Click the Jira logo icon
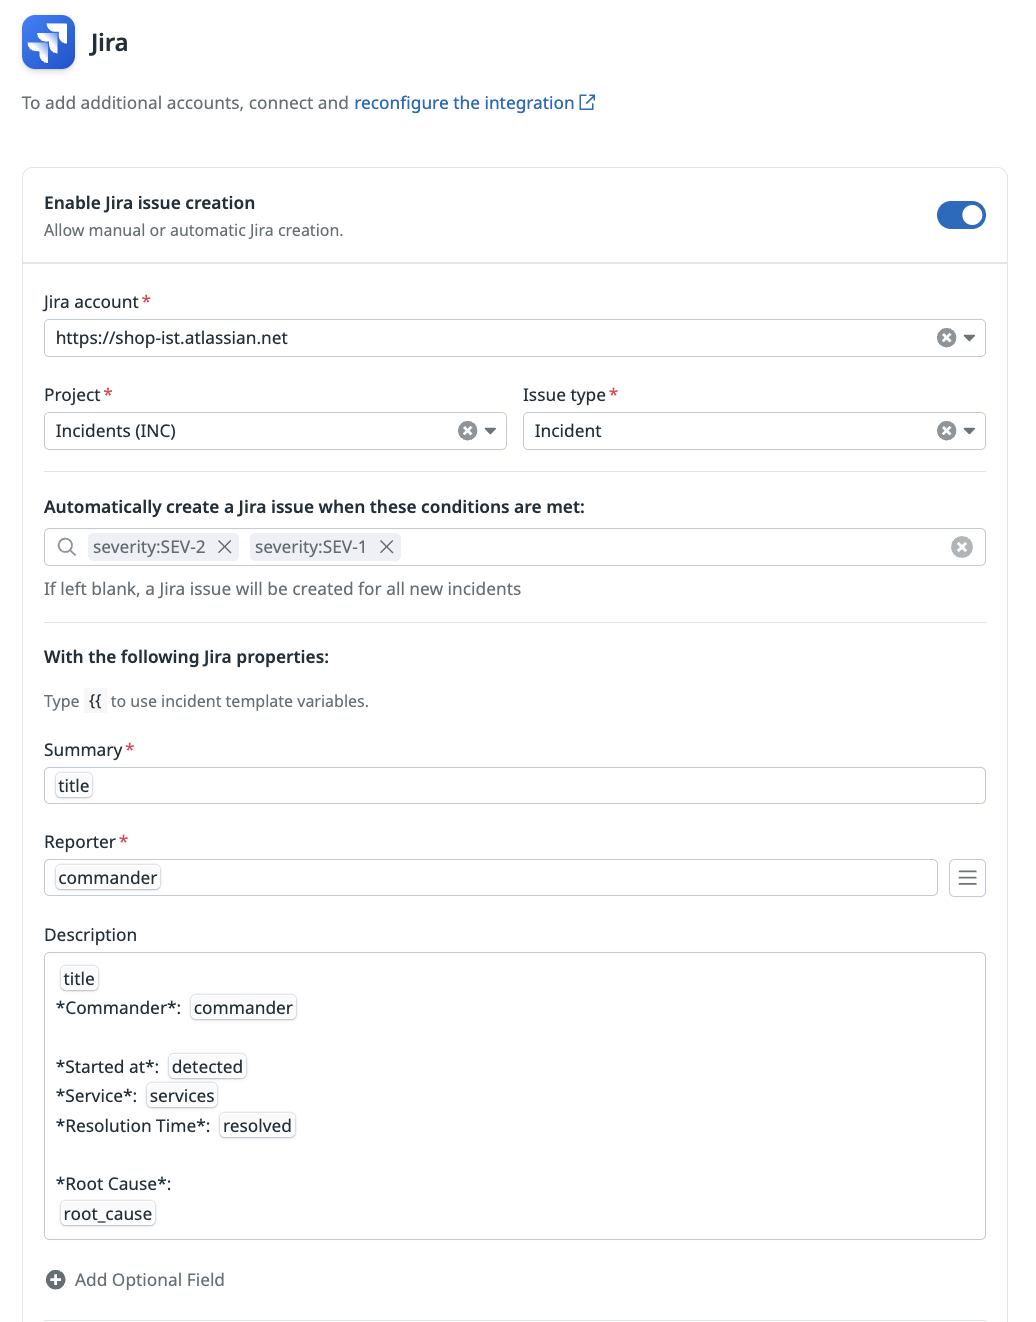 point(48,42)
